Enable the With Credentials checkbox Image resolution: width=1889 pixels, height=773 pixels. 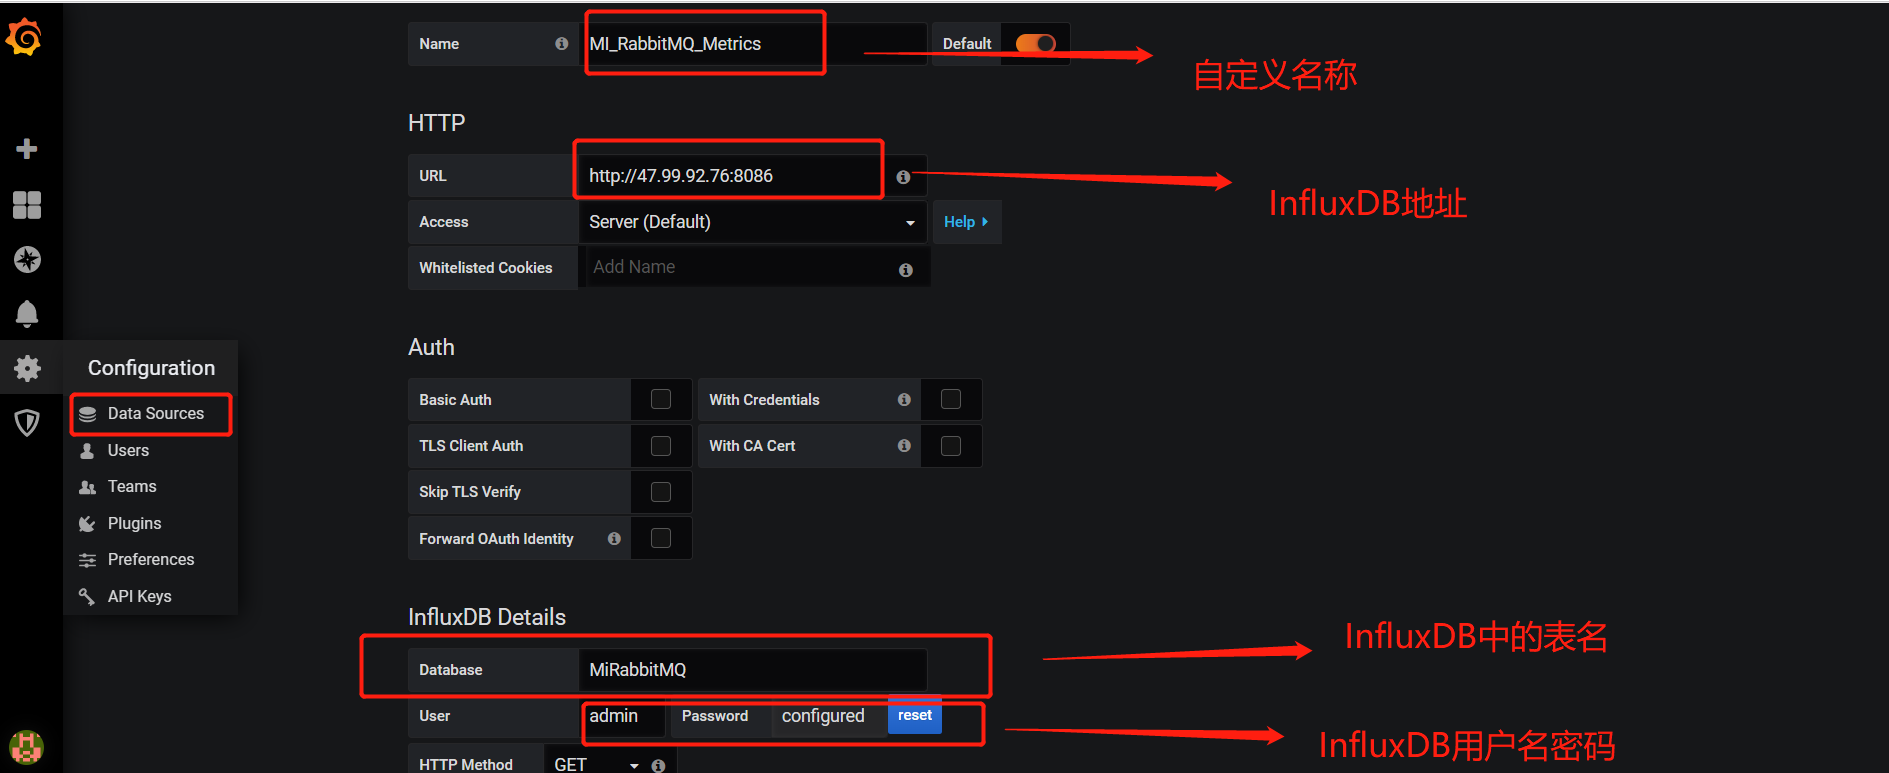(951, 400)
